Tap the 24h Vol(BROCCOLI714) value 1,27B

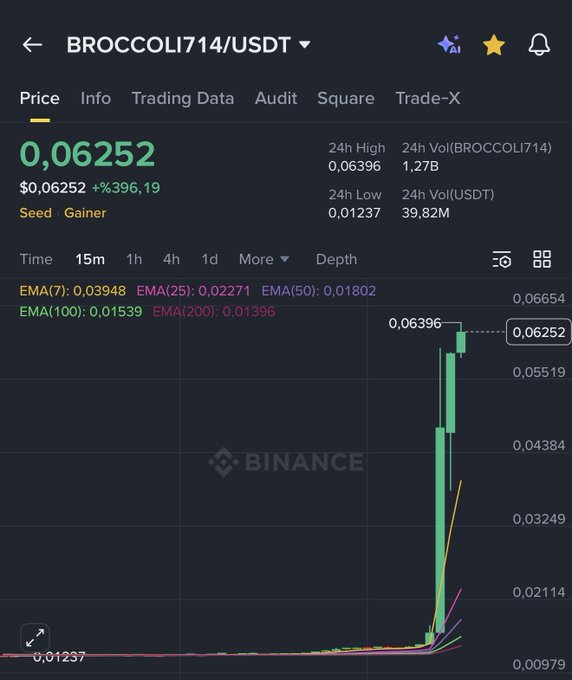click(420, 166)
